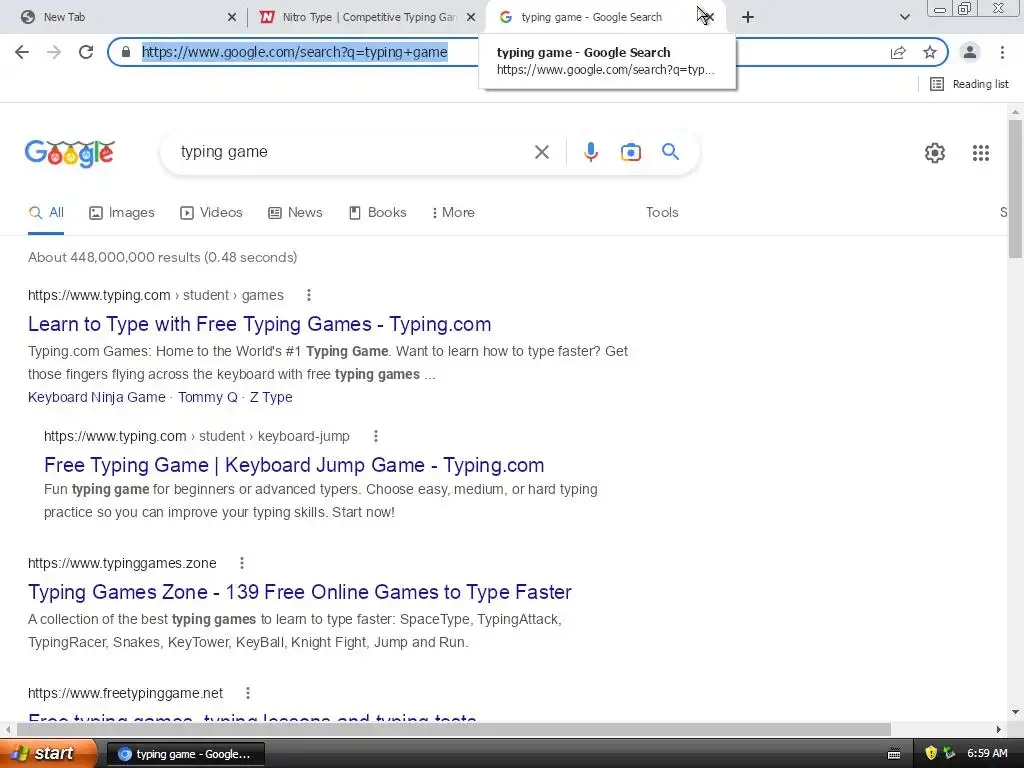Click the keyboard icon in taskbar
The width and height of the screenshot is (1024, 768).
[894, 754]
